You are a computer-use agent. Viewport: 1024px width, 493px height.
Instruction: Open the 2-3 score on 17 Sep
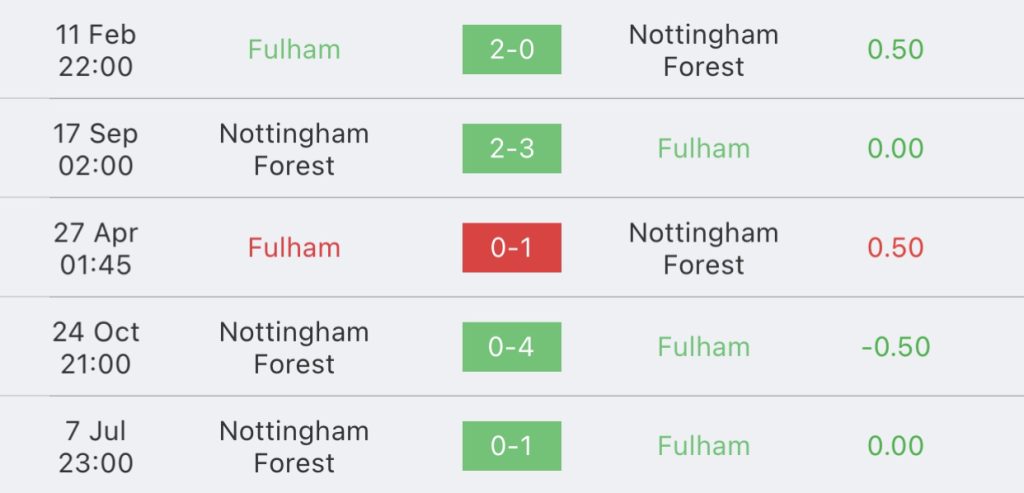pos(511,148)
